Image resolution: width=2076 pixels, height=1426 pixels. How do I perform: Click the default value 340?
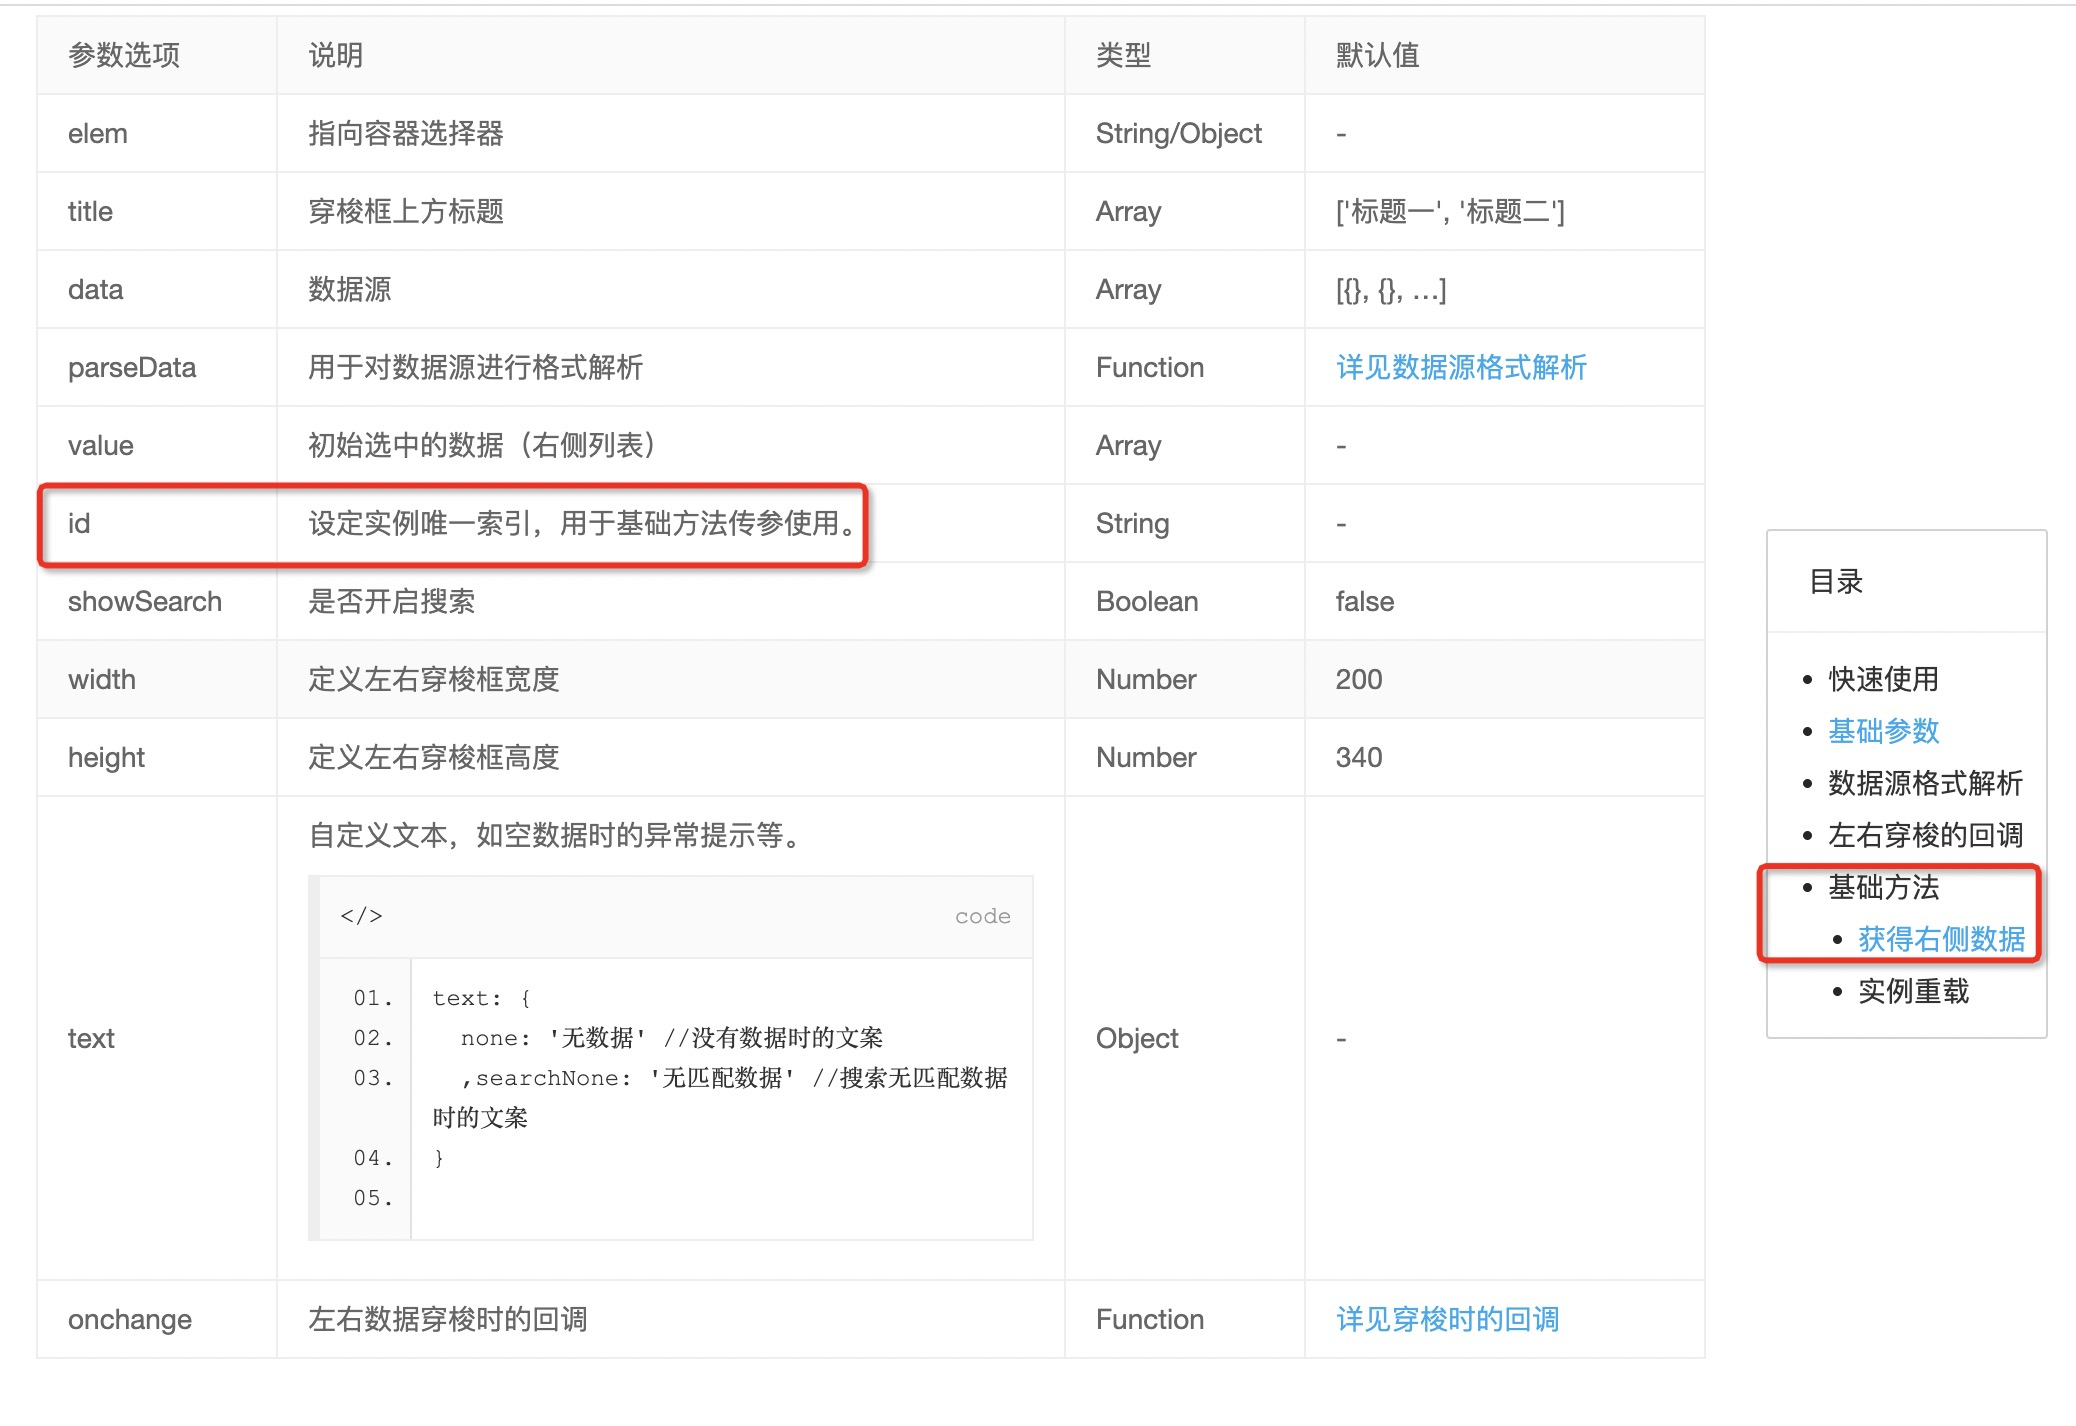pyautogui.click(x=1359, y=757)
